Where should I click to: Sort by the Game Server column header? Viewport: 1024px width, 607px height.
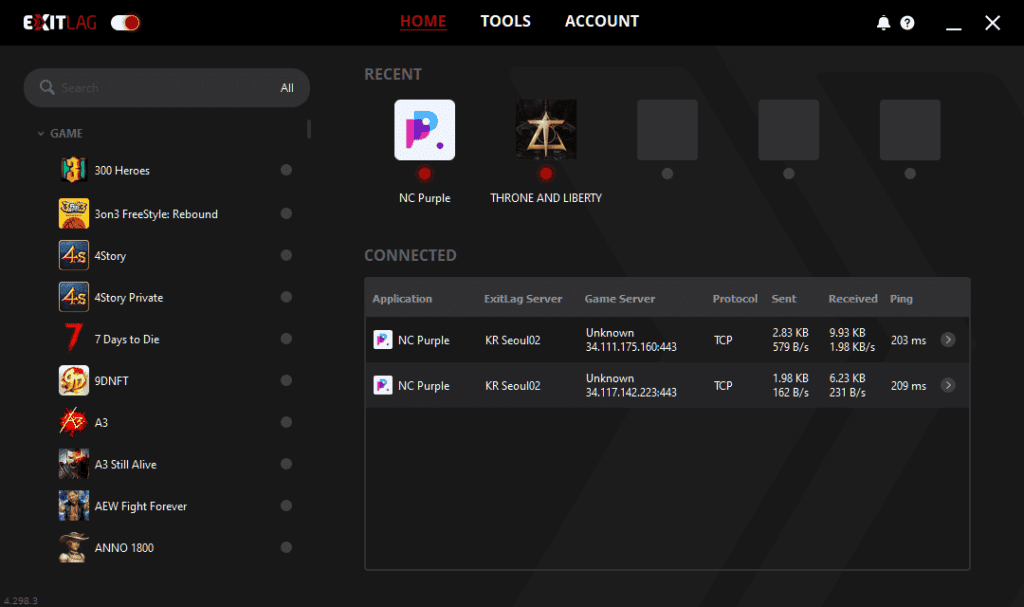pyautogui.click(x=620, y=299)
